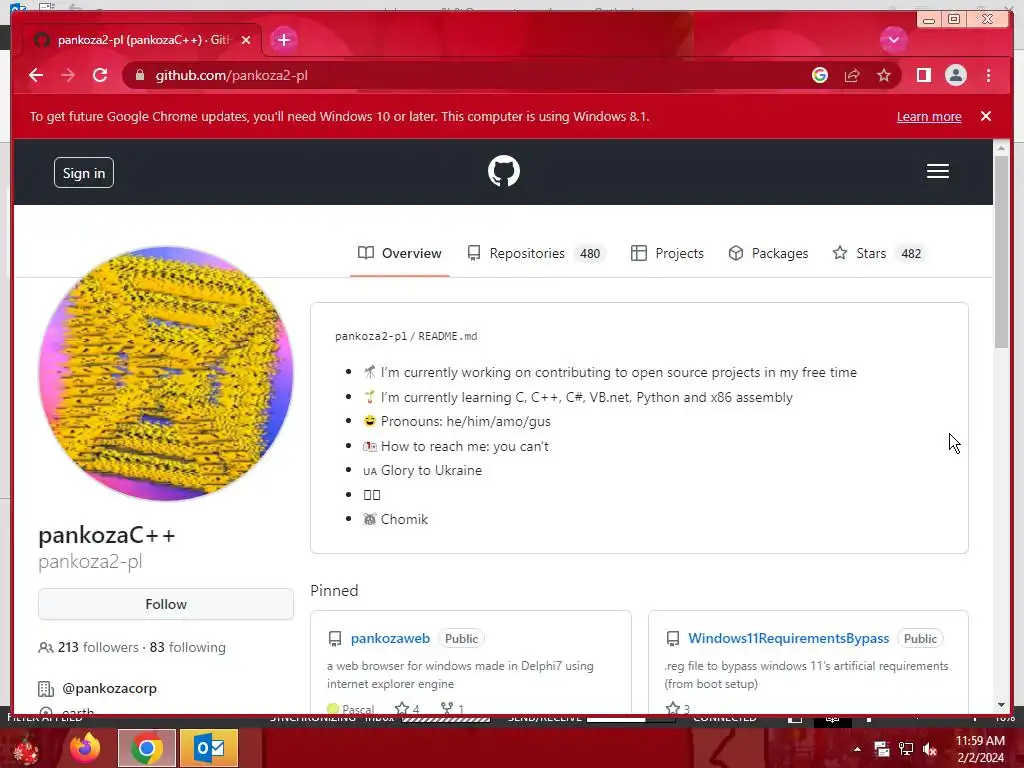Click the Action Center flag tray icon
The height and width of the screenshot is (768, 1024).
(x=882, y=749)
